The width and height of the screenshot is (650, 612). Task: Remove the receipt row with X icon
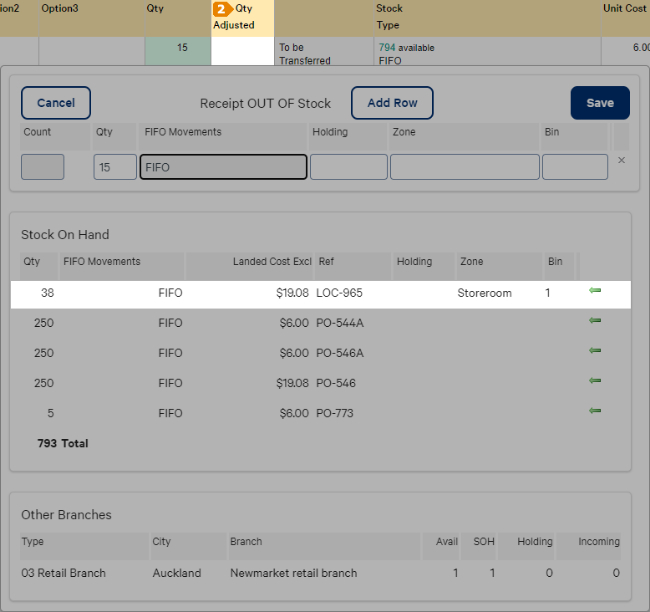(x=621, y=160)
